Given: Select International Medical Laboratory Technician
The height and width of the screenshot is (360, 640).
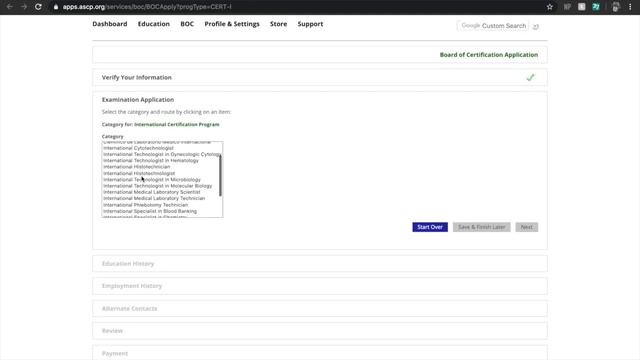Looking at the screenshot, I should [154, 198].
